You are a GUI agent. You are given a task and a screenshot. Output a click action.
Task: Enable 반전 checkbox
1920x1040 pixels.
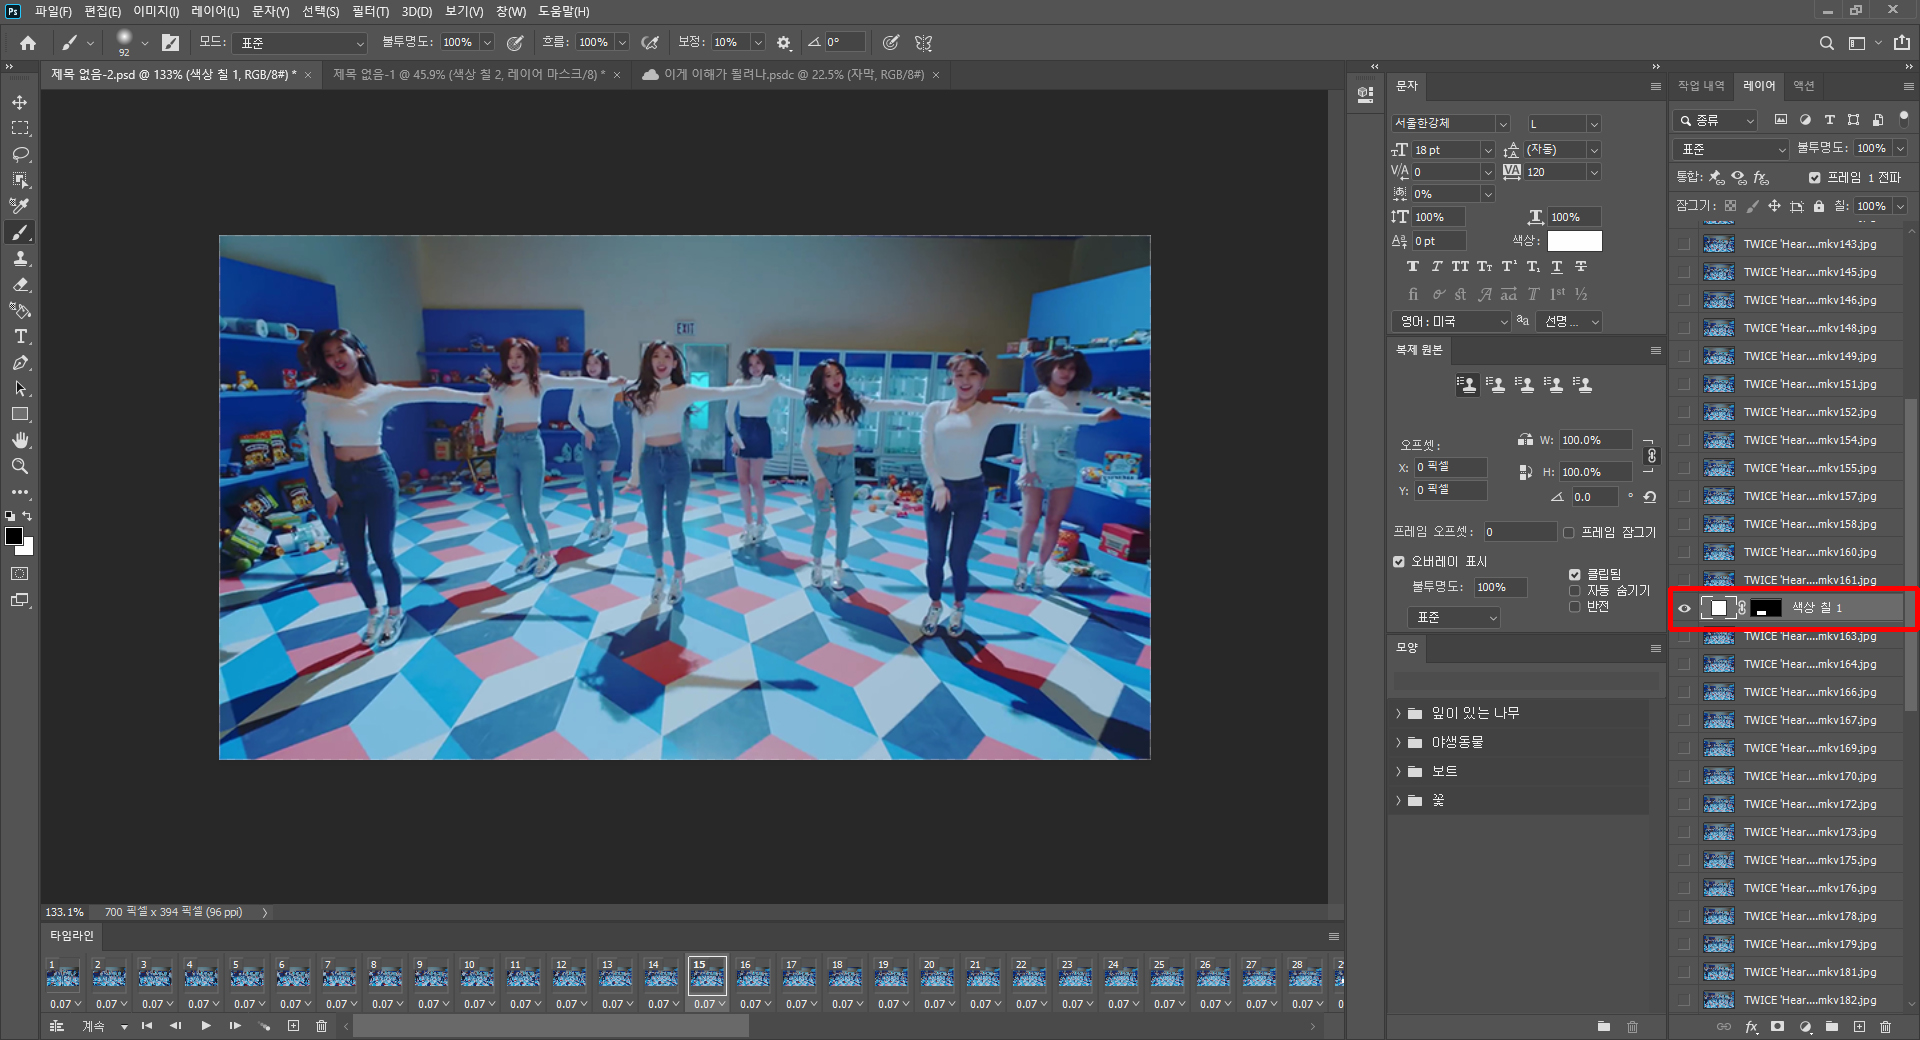(x=1574, y=606)
